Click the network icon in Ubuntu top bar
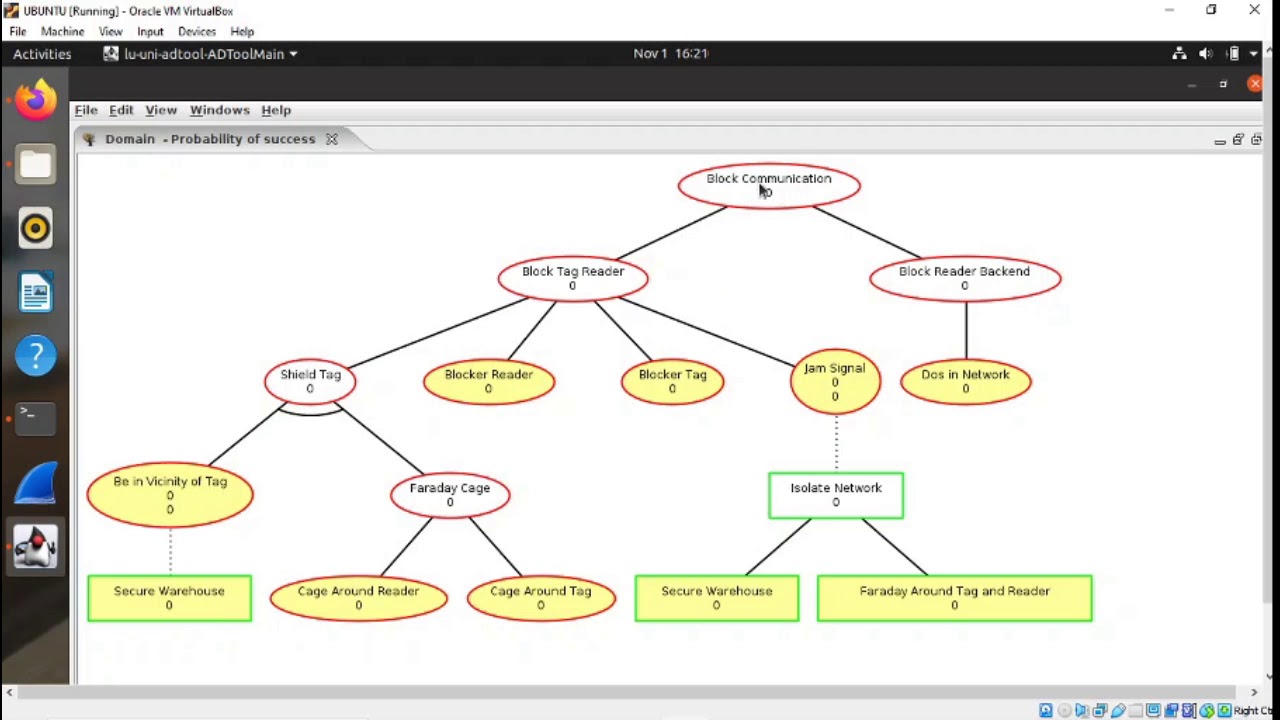The width and height of the screenshot is (1280, 720). (1179, 54)
